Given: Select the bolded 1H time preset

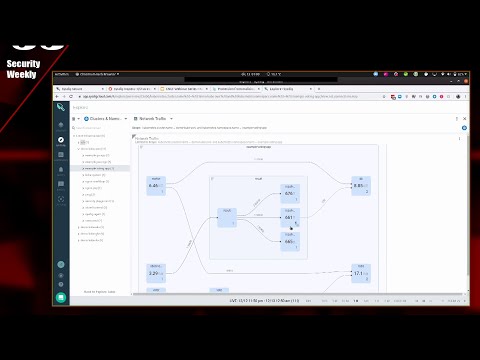Looking at the screenshot, I should pyautogui.click(x=356, y=301).
